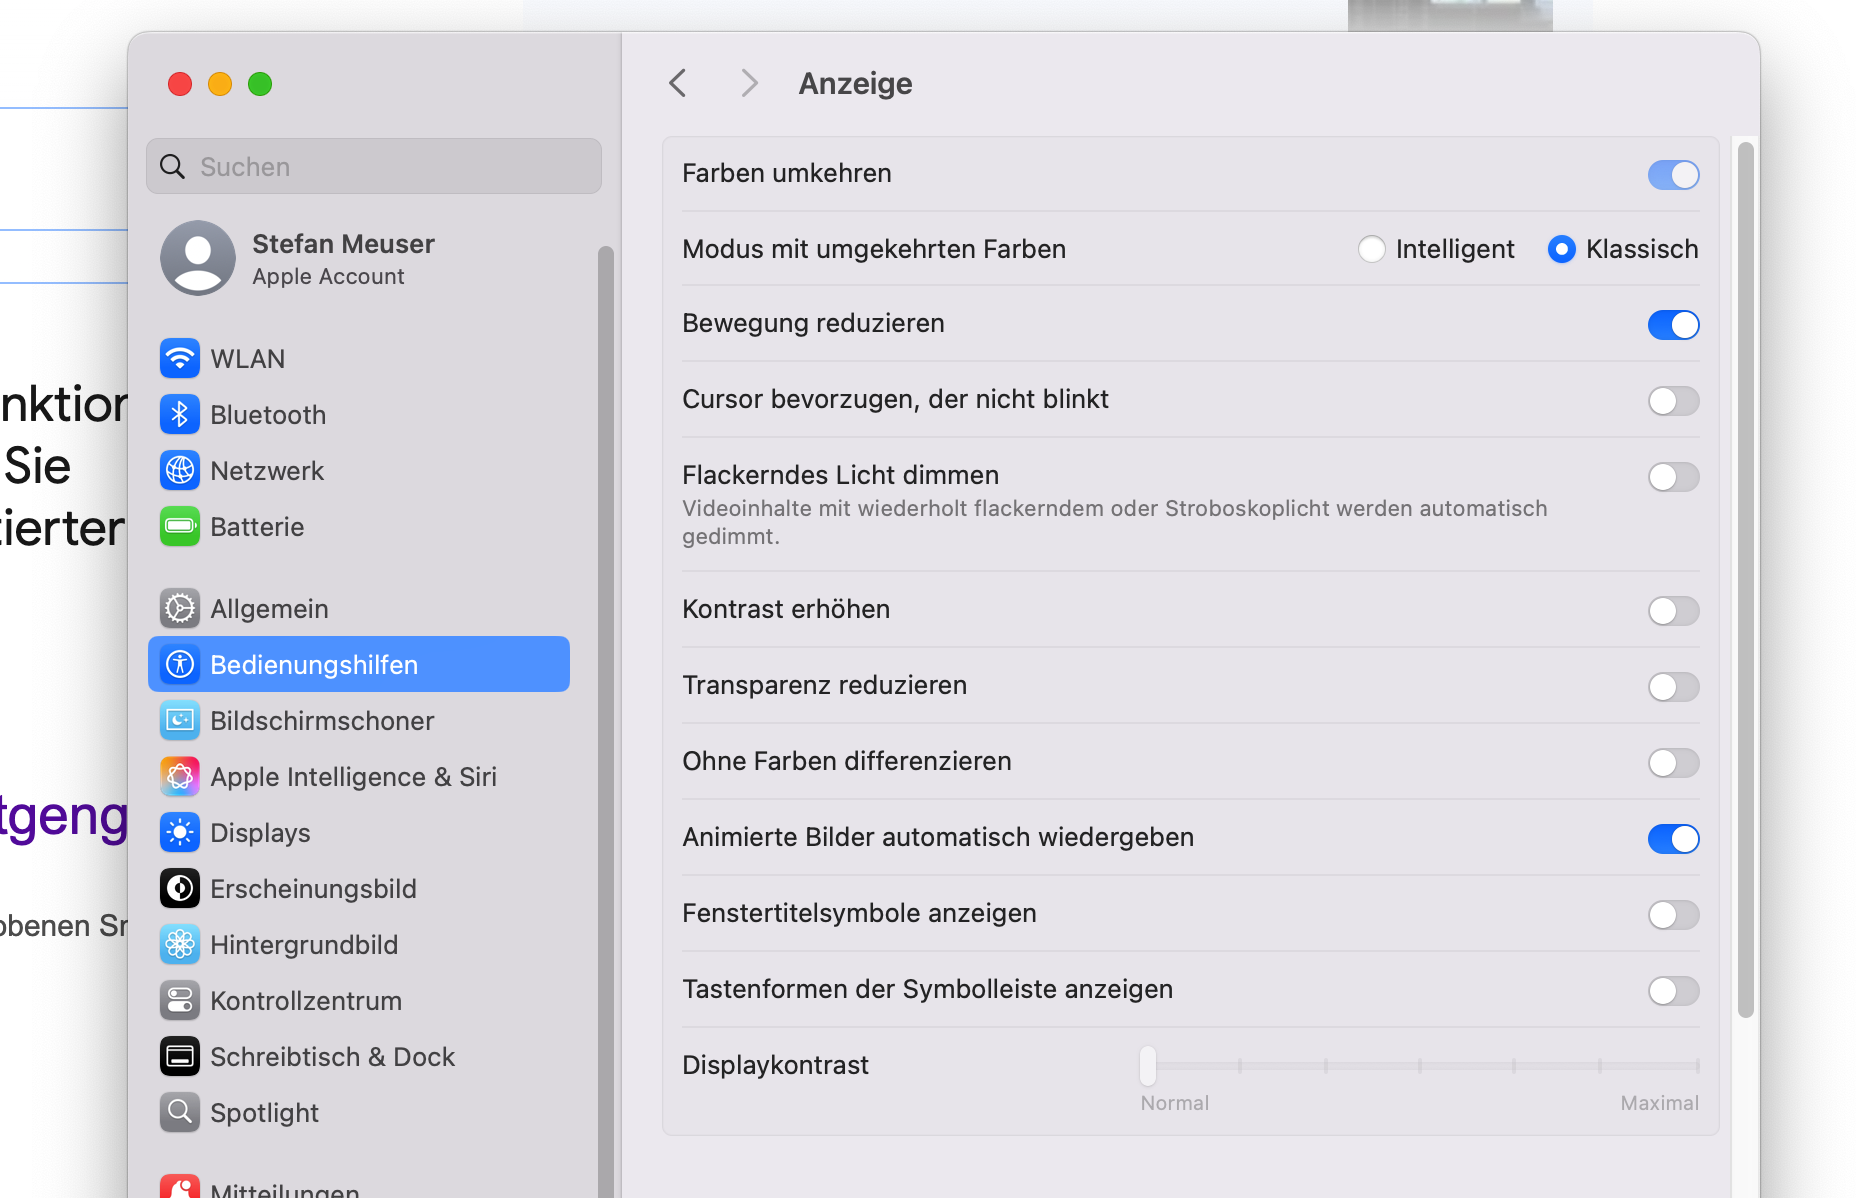1866x1198 pixels.
Task: Click the Bedienungshilfen accessibility icon
Action: click(x=180, y=664)
